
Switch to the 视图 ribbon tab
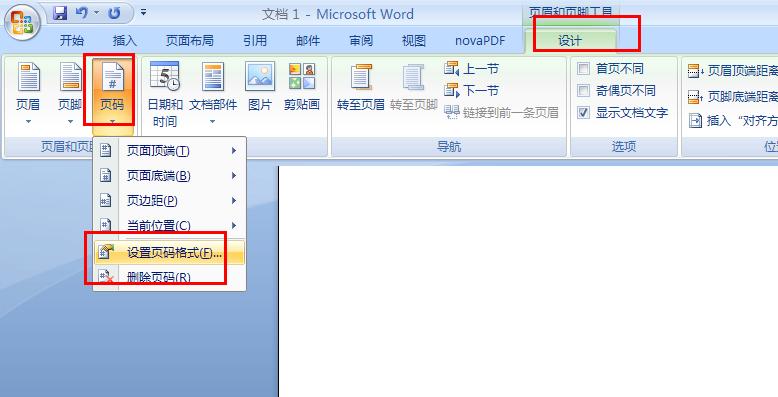(x=414, y=41)
